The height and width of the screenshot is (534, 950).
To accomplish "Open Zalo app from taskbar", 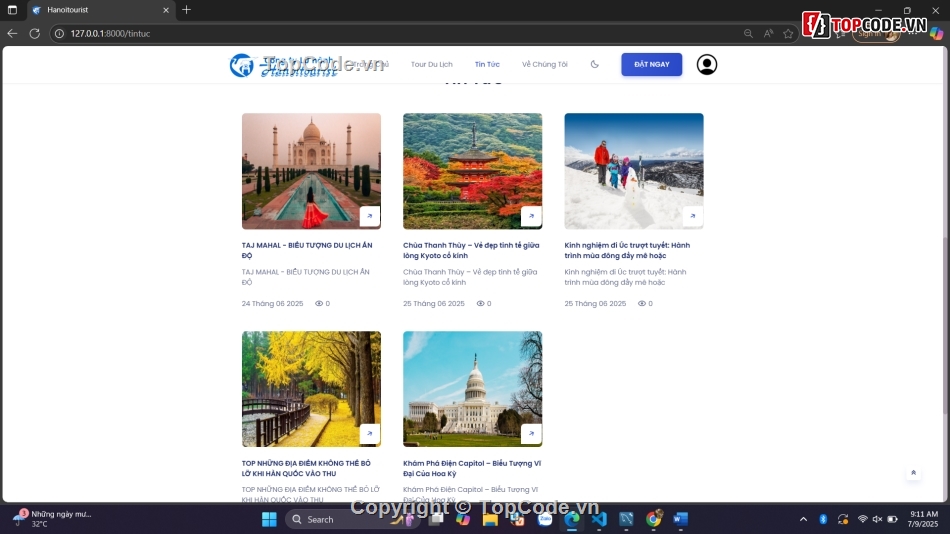I will tap(545, 519).
